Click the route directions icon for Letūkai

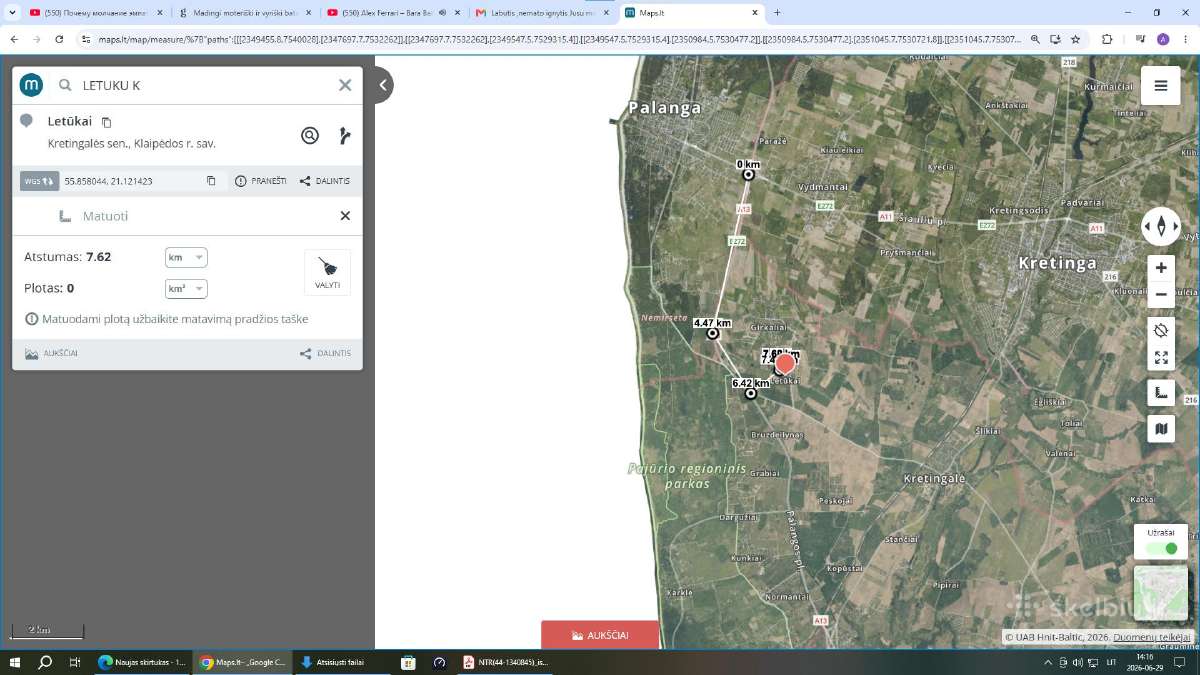(x=345, y=136)
